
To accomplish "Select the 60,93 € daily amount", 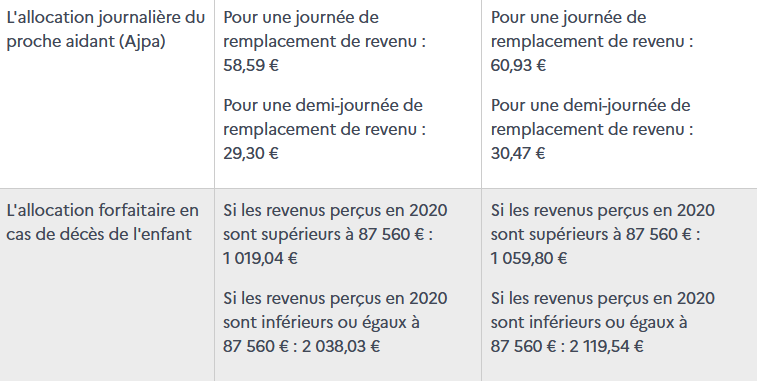I will (x=518, y=65).
